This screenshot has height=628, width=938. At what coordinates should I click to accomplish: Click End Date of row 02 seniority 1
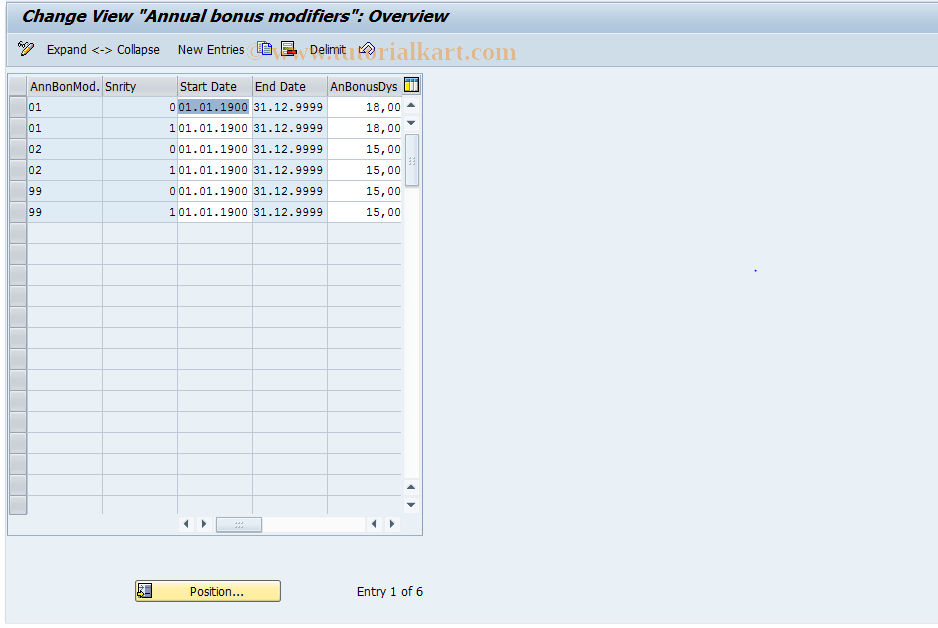(x=289, y=170)
